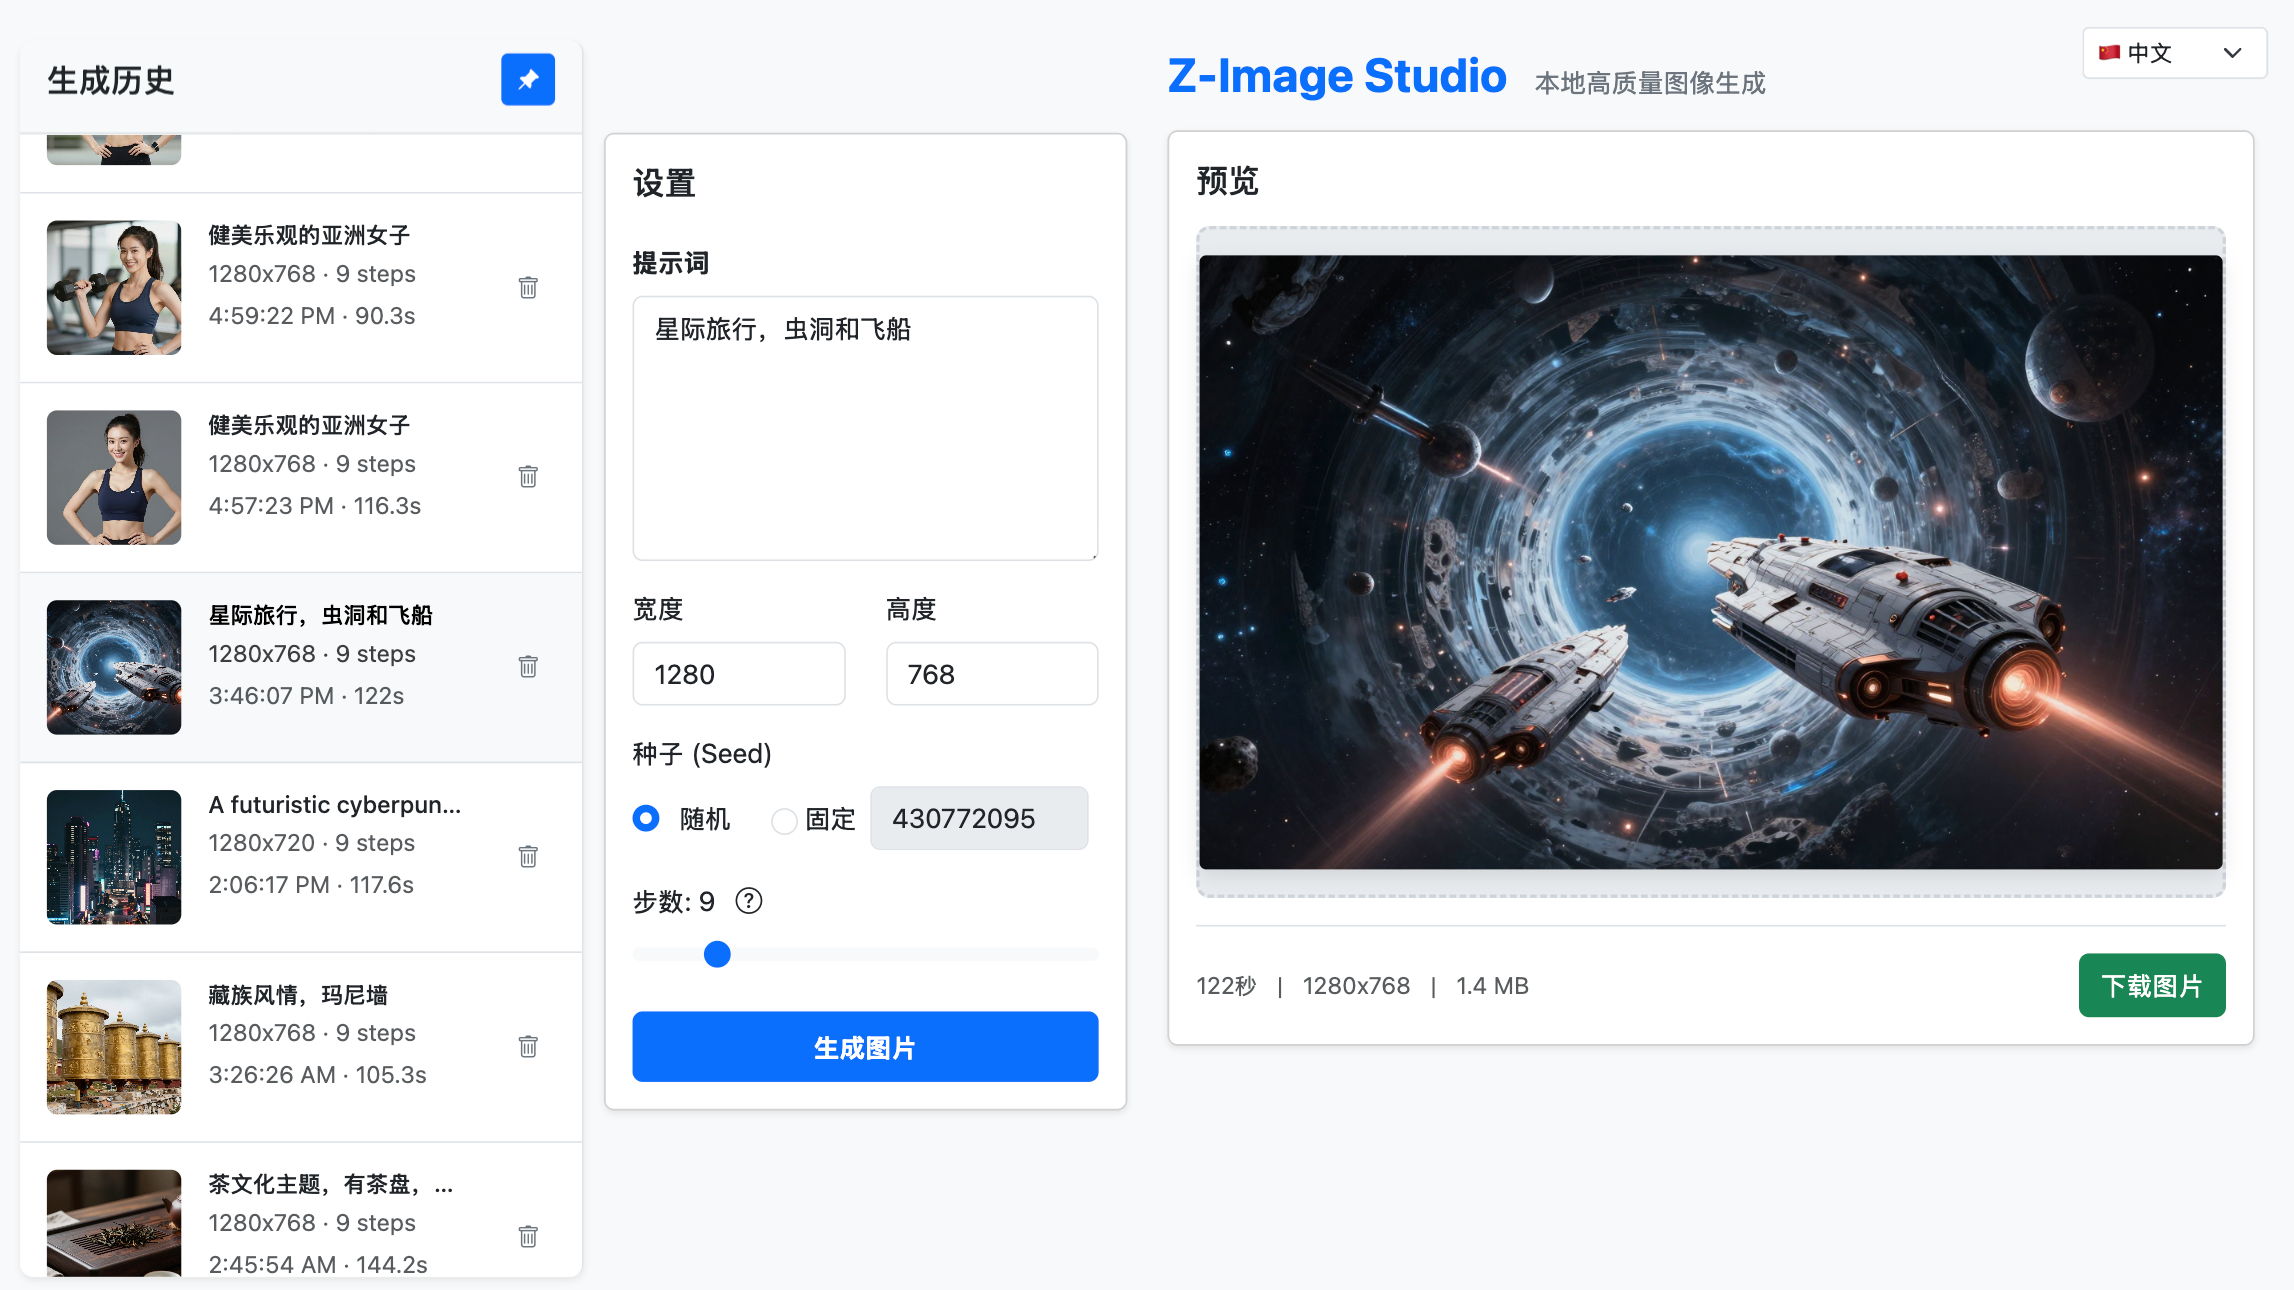Delete the 4:57 健美乐观的亚洲女子 history entry
The width and height of the screenshot is (2294, 1290).
529,477
